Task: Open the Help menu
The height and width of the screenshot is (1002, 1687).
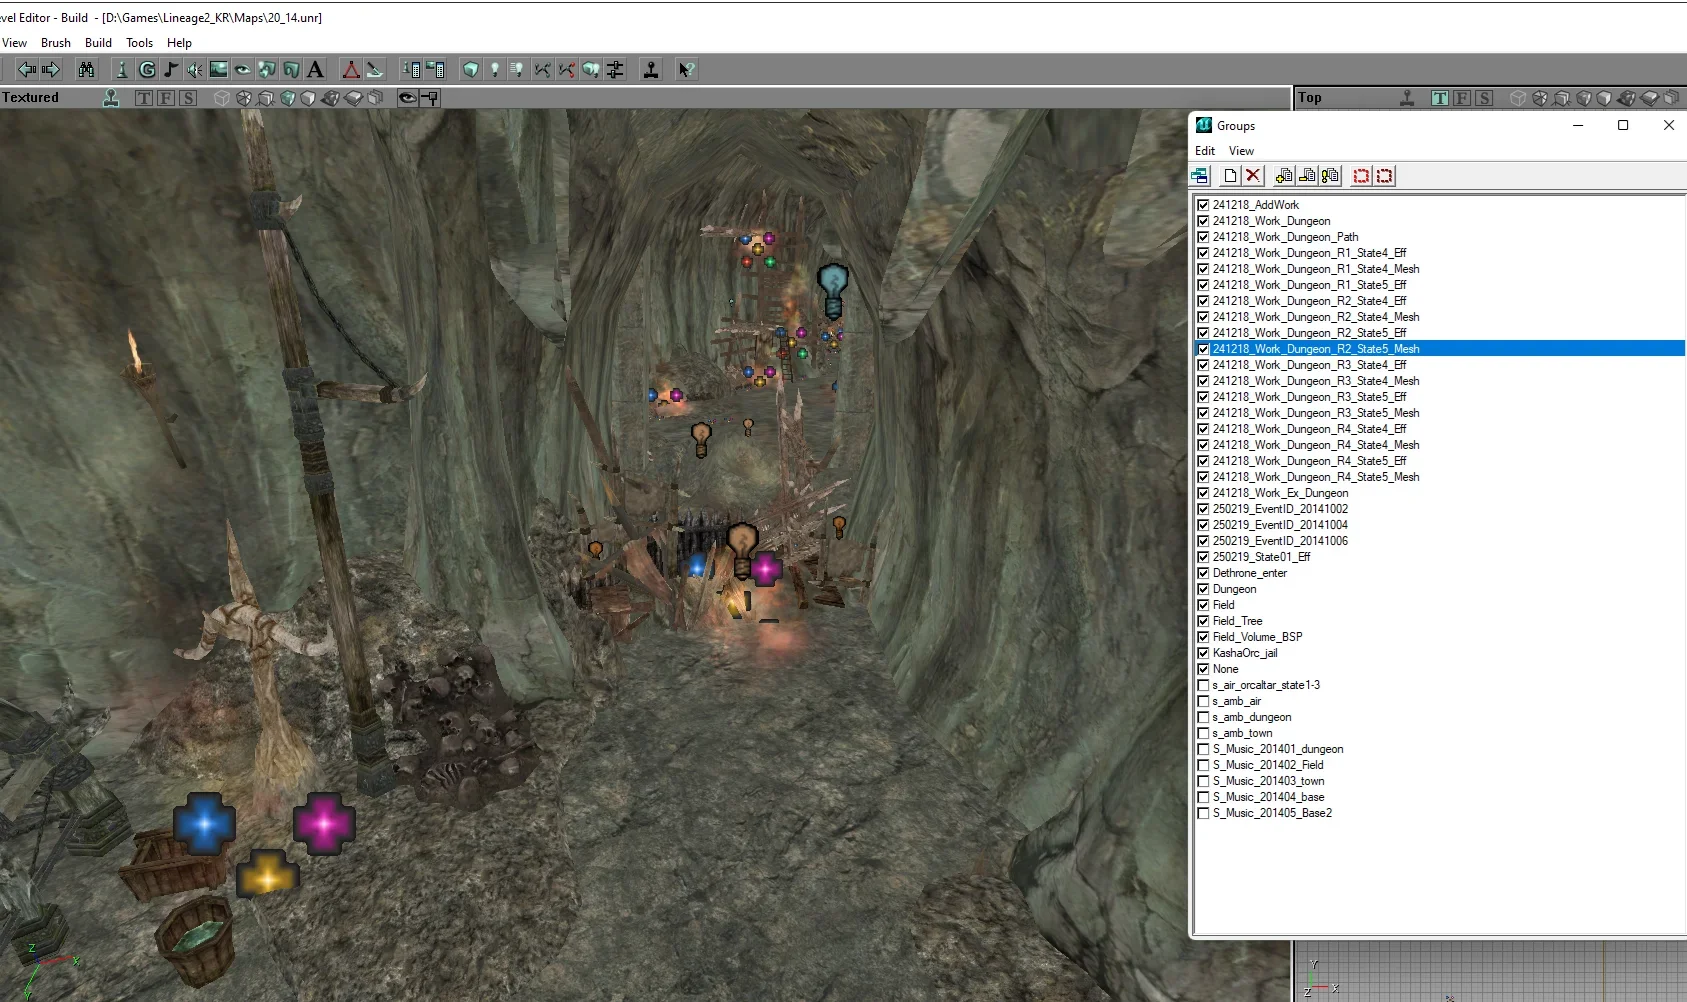Action: click(x=179, y=43)
